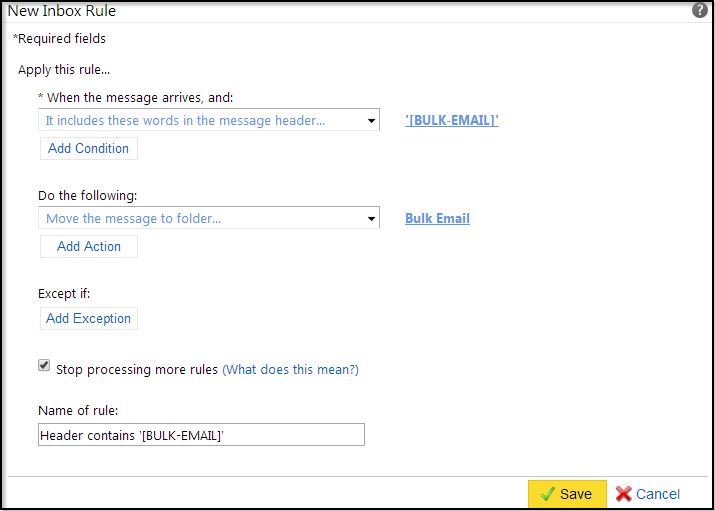Click the green checkmark icon on Save
This screenshot has width=715, height=511.
click(547, 494)
